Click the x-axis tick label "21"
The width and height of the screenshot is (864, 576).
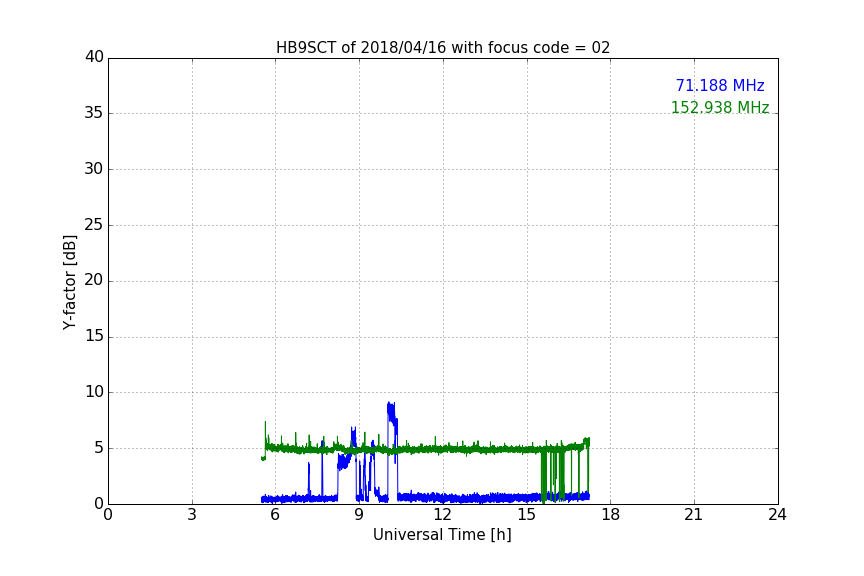coord(694,515)
